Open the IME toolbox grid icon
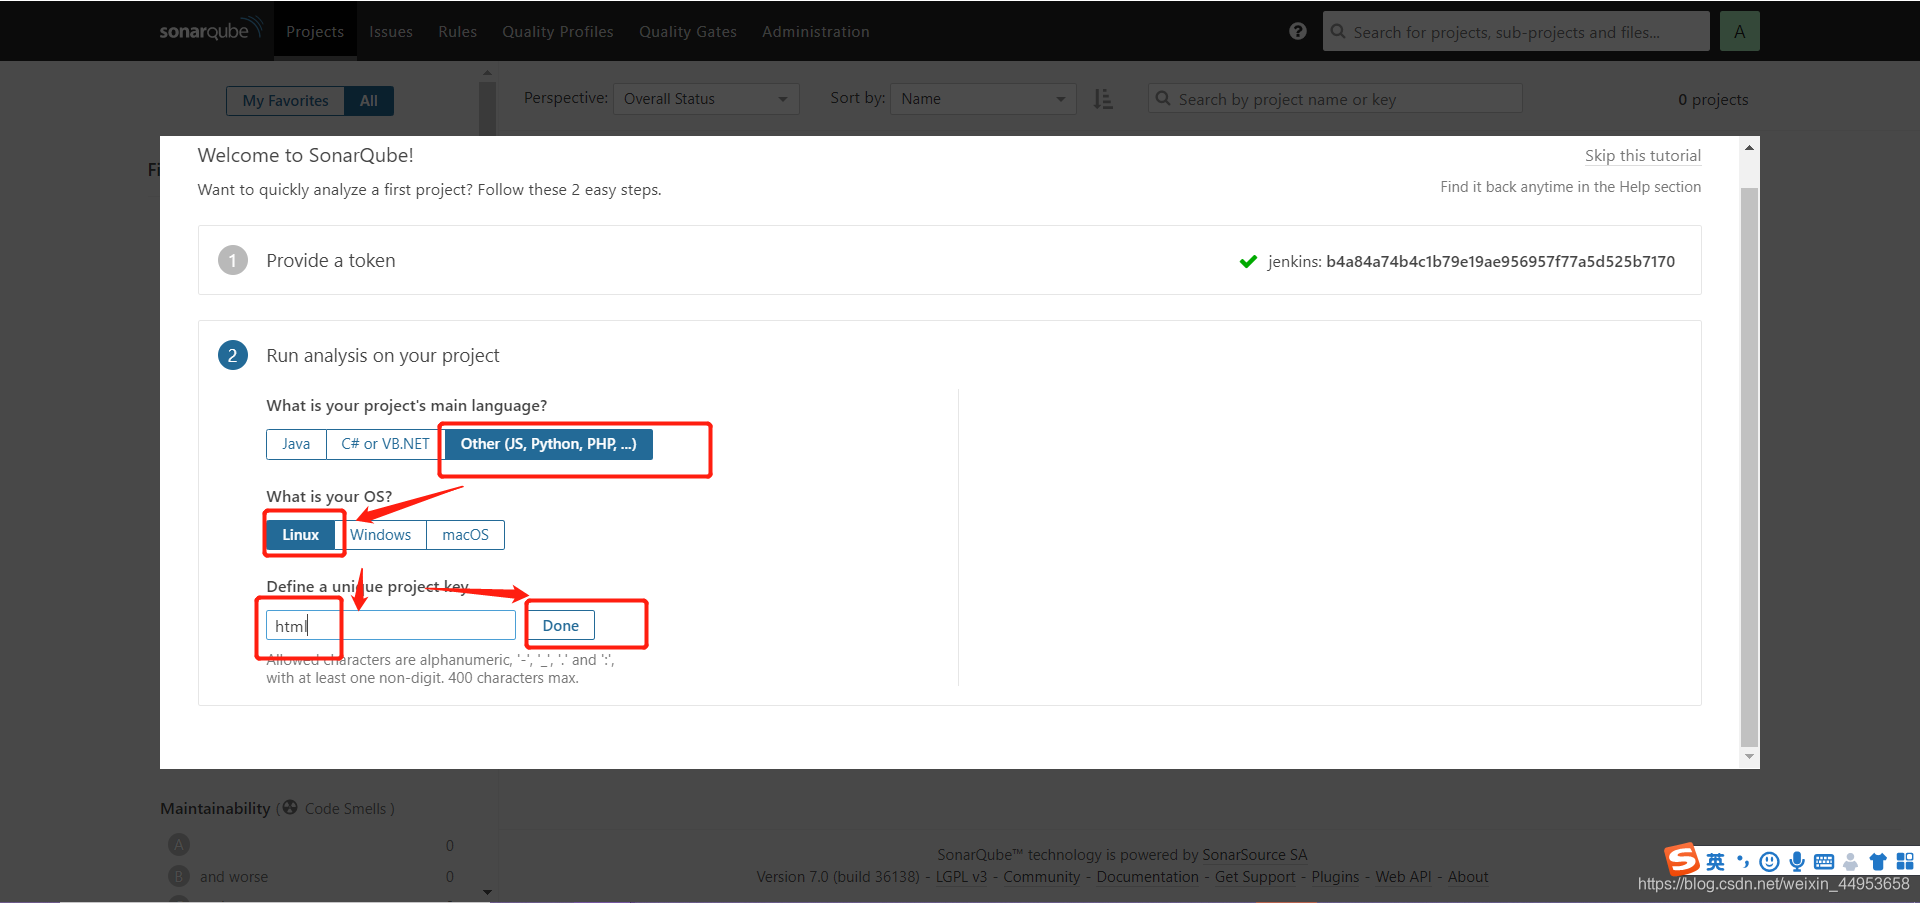The height and width of the screenshot is (903, 1920). click(x=1905, y=862)
